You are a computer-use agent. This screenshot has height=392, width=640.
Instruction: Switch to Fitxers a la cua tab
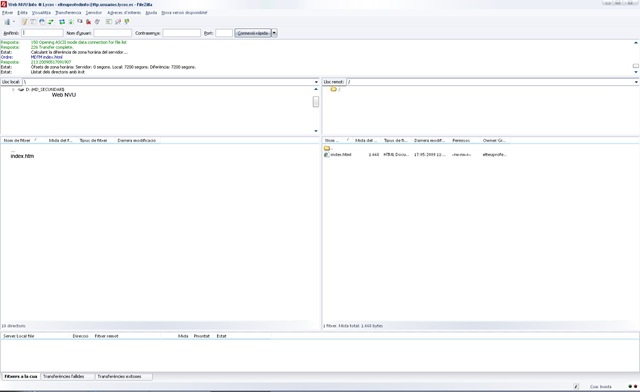point(21,376)
